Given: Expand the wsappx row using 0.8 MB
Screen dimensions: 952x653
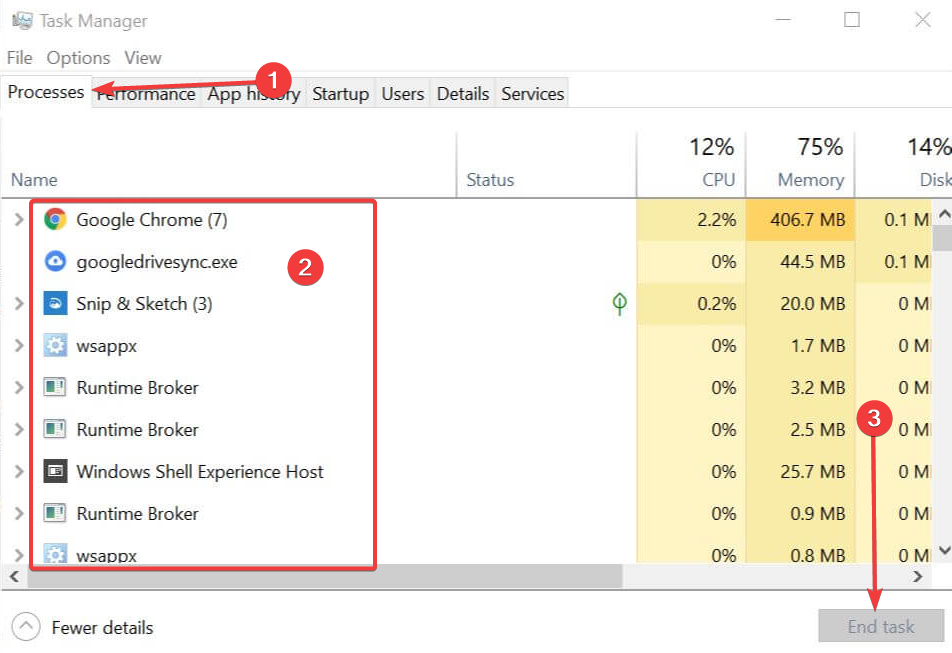Looking at the screenshot, I should point(19,555).
